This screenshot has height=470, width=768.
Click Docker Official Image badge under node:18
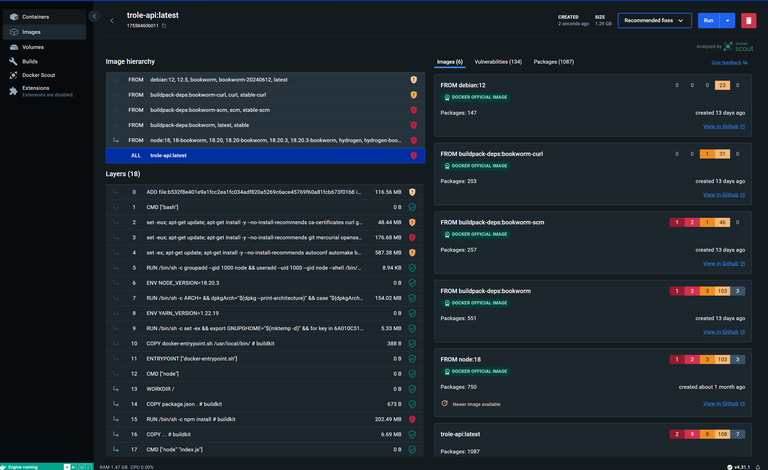coord(476,372)
